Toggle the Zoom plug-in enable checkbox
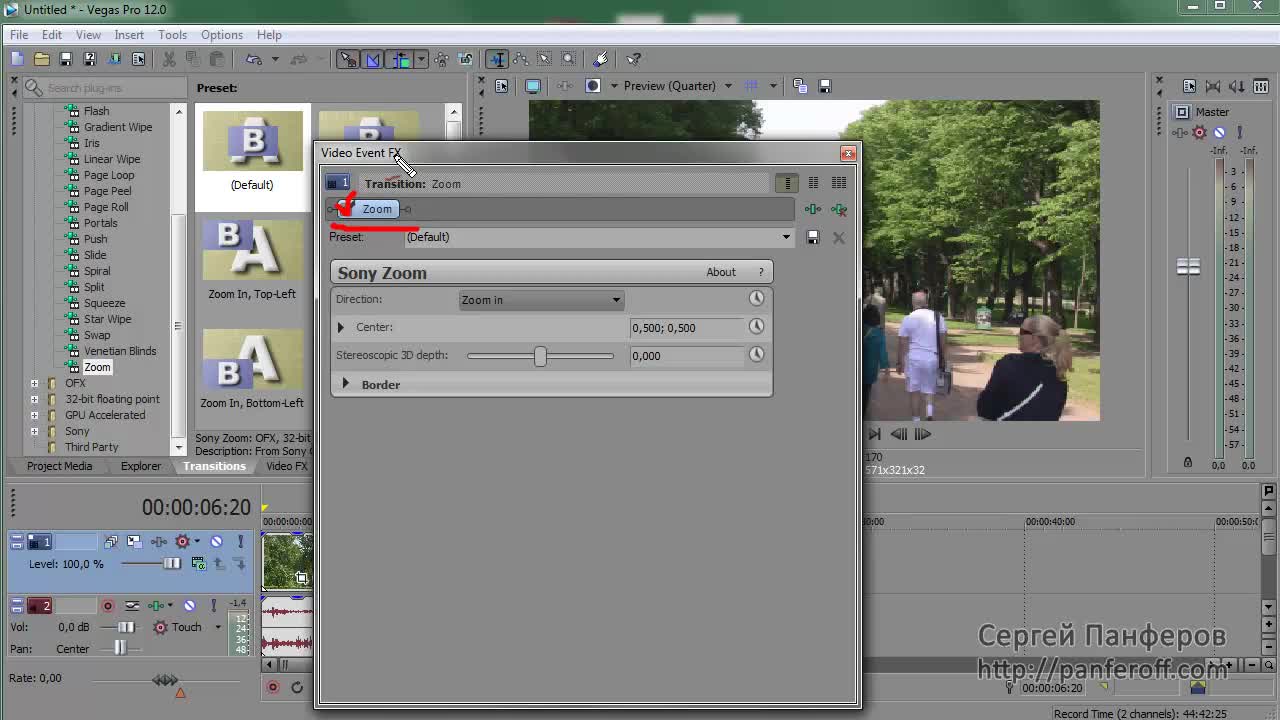The image size is (1280, 720). [347, 209]
